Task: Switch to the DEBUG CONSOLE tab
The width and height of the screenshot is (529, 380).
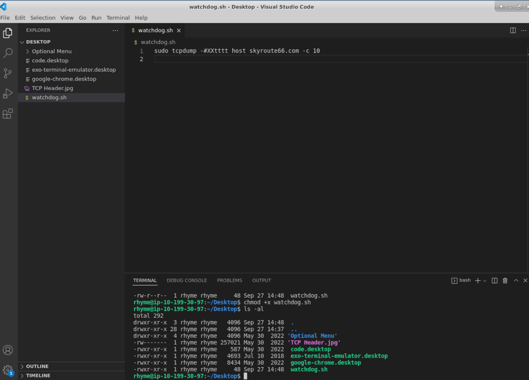Action: click(187, 280)
